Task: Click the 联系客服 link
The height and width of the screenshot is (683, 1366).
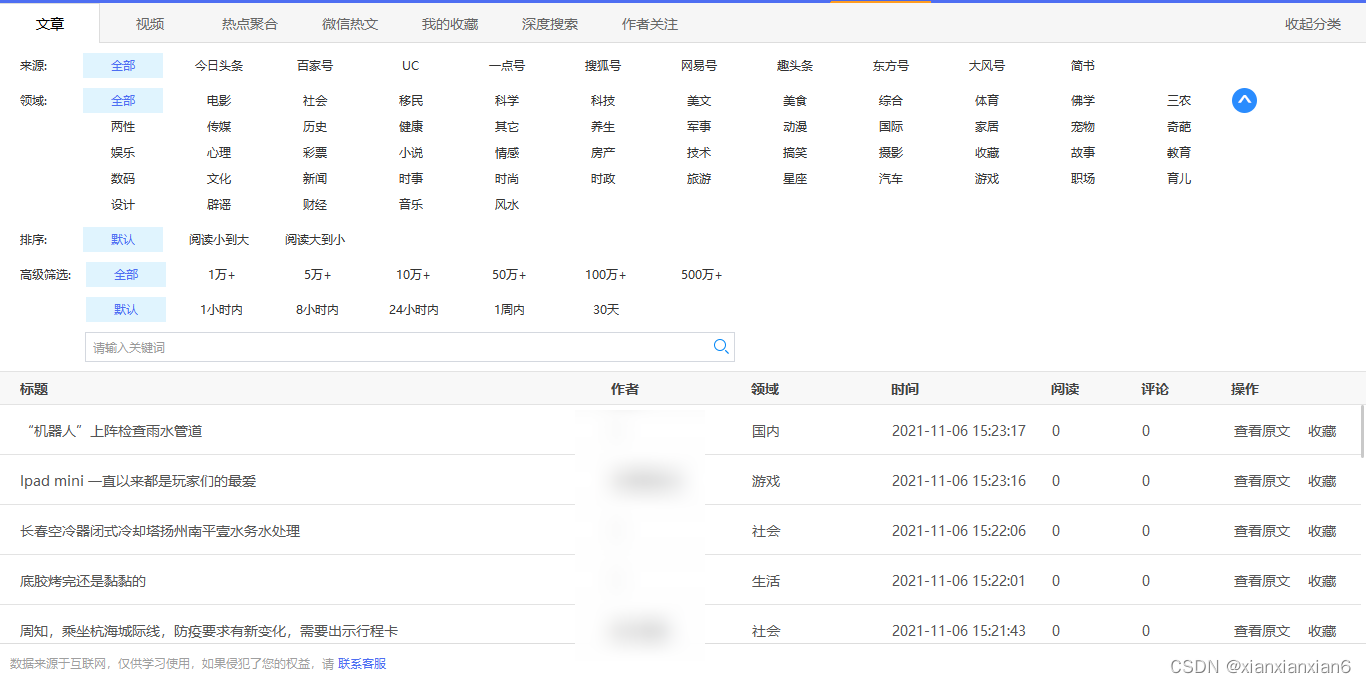Action: [x=362, y=664]
